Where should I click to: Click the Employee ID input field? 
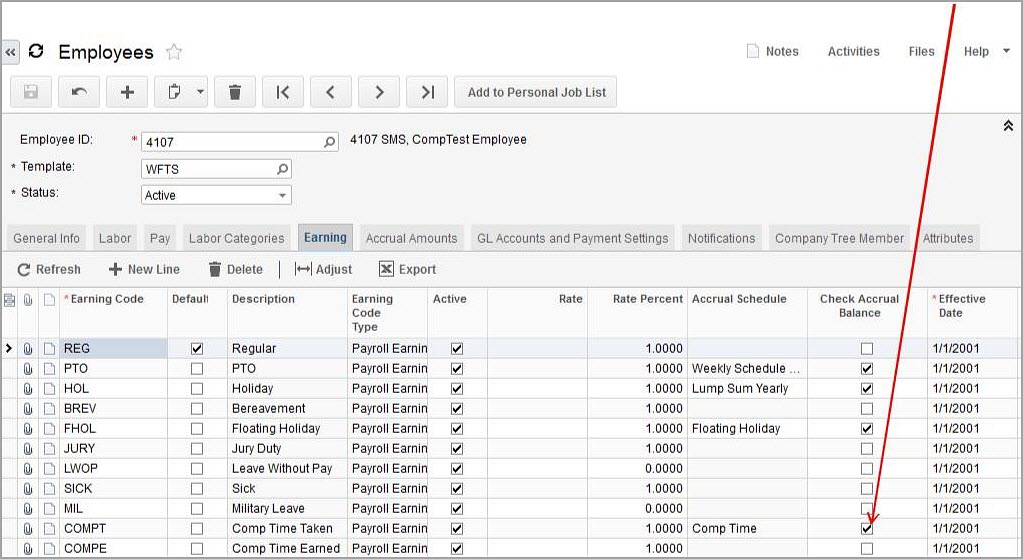233,142
